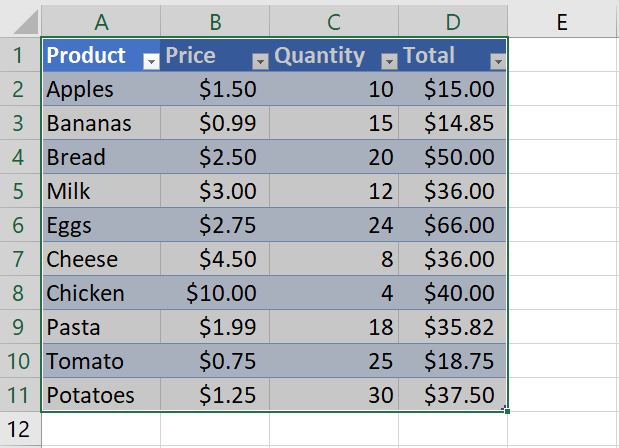Click the Select All corner triangle

point(26,22)
